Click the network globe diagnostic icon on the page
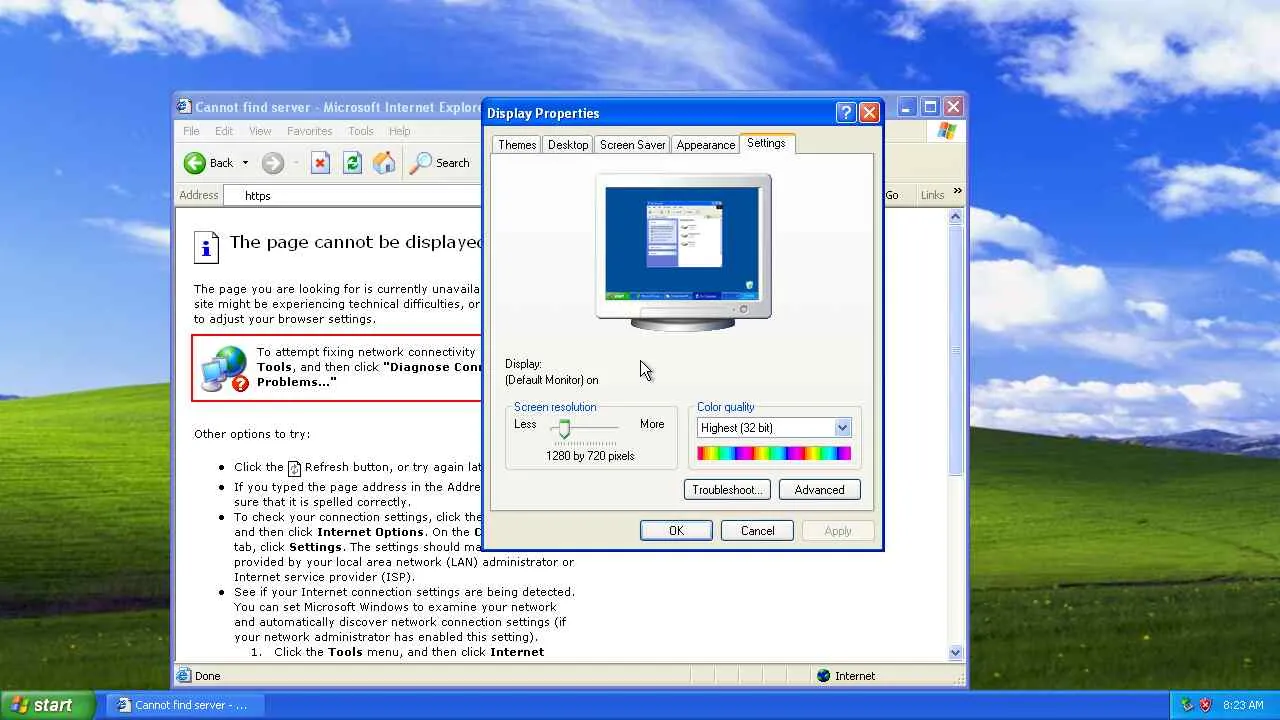This screenshot has height=720, width=1280. [225, 368]
